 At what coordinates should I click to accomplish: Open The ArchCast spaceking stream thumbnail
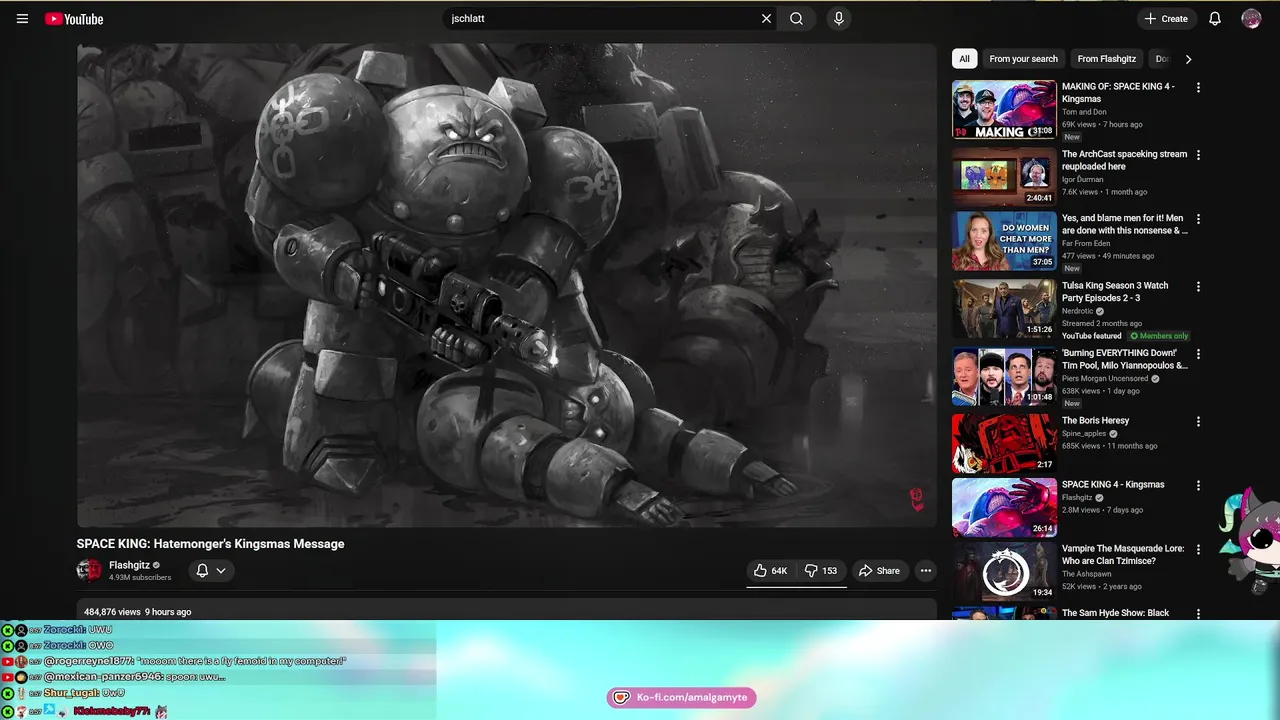(x=1004, y=176)
